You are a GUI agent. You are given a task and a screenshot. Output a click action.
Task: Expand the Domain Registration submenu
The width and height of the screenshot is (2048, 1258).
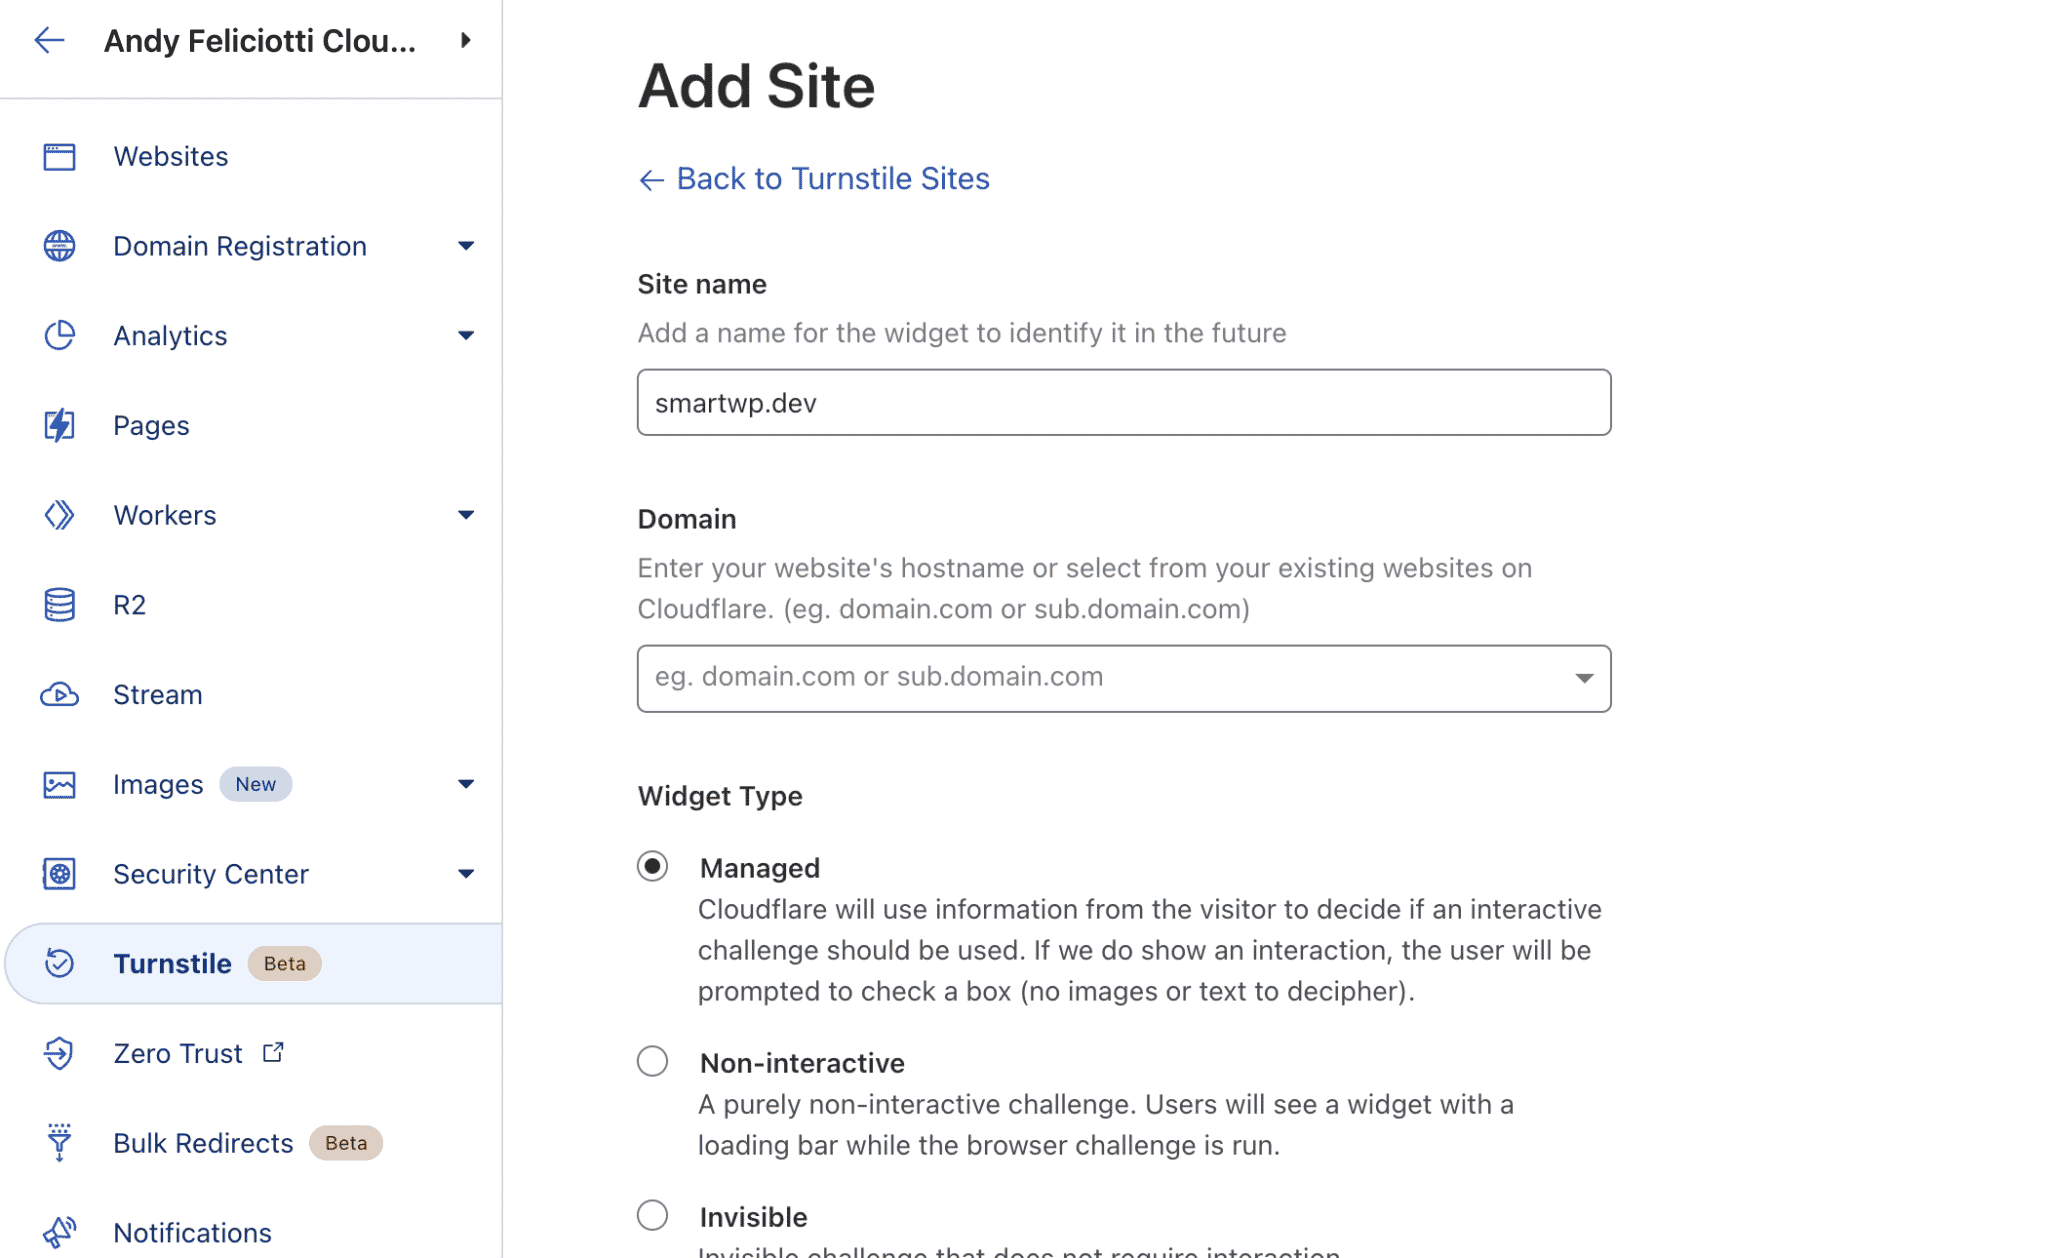[x=466, y=245]
